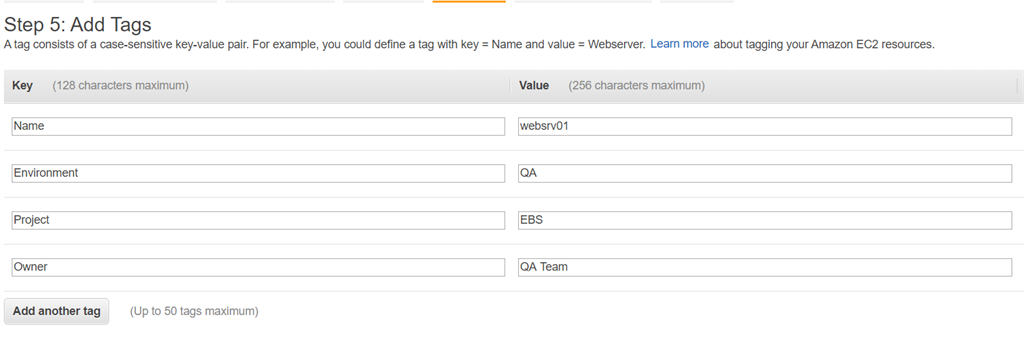Click the Name key input field

pyautogui.click(x=258, y=126)
